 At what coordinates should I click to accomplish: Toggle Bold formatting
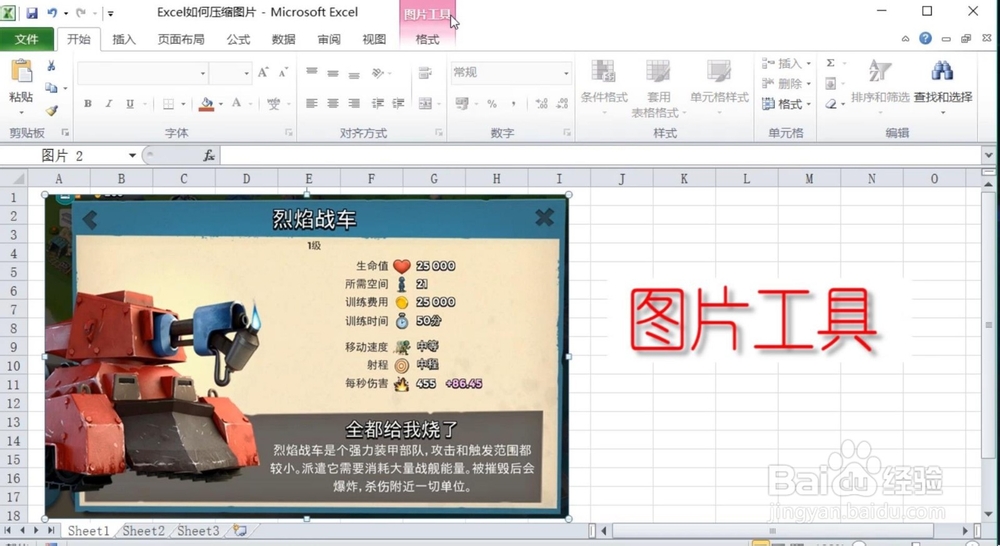pyautogui.click(x=88, y=103)
